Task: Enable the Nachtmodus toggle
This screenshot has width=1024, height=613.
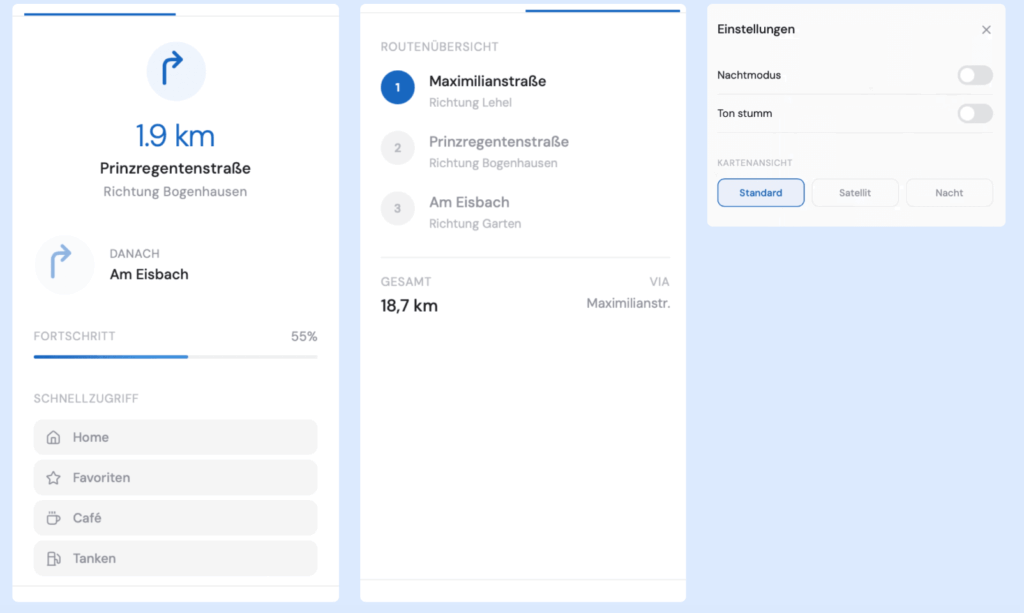Action: [974, 75]
